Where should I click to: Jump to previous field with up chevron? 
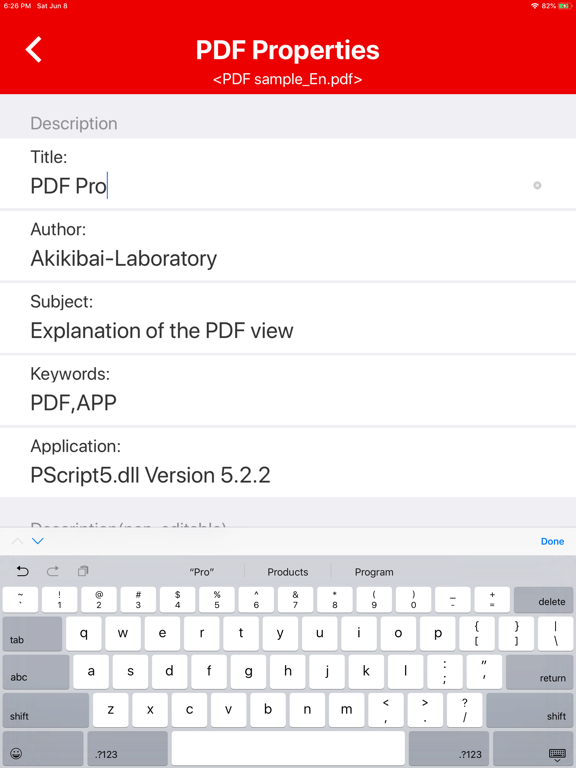pos(17,541)
